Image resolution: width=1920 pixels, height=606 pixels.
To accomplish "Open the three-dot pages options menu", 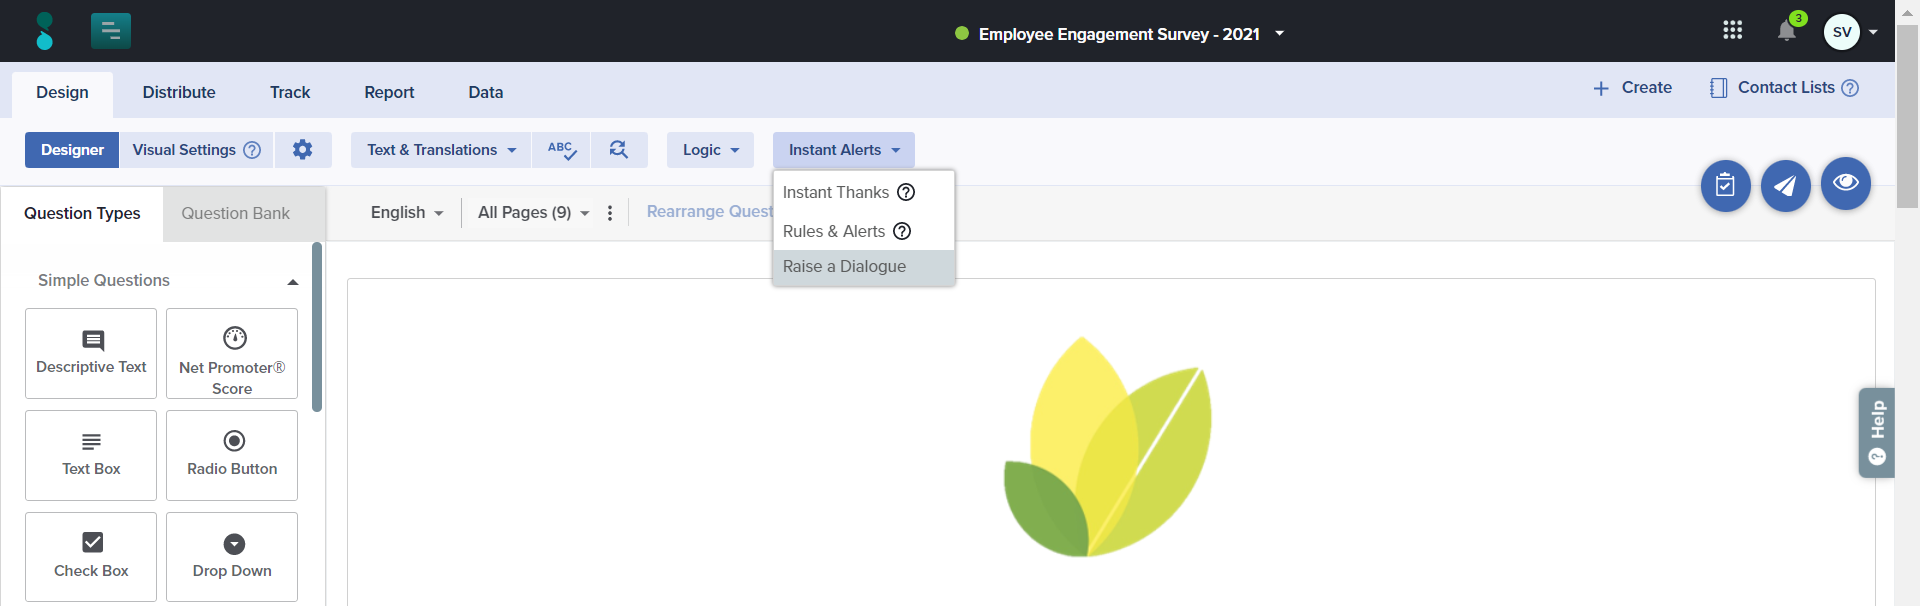I will pyautogui.click(x=610, y=213).
